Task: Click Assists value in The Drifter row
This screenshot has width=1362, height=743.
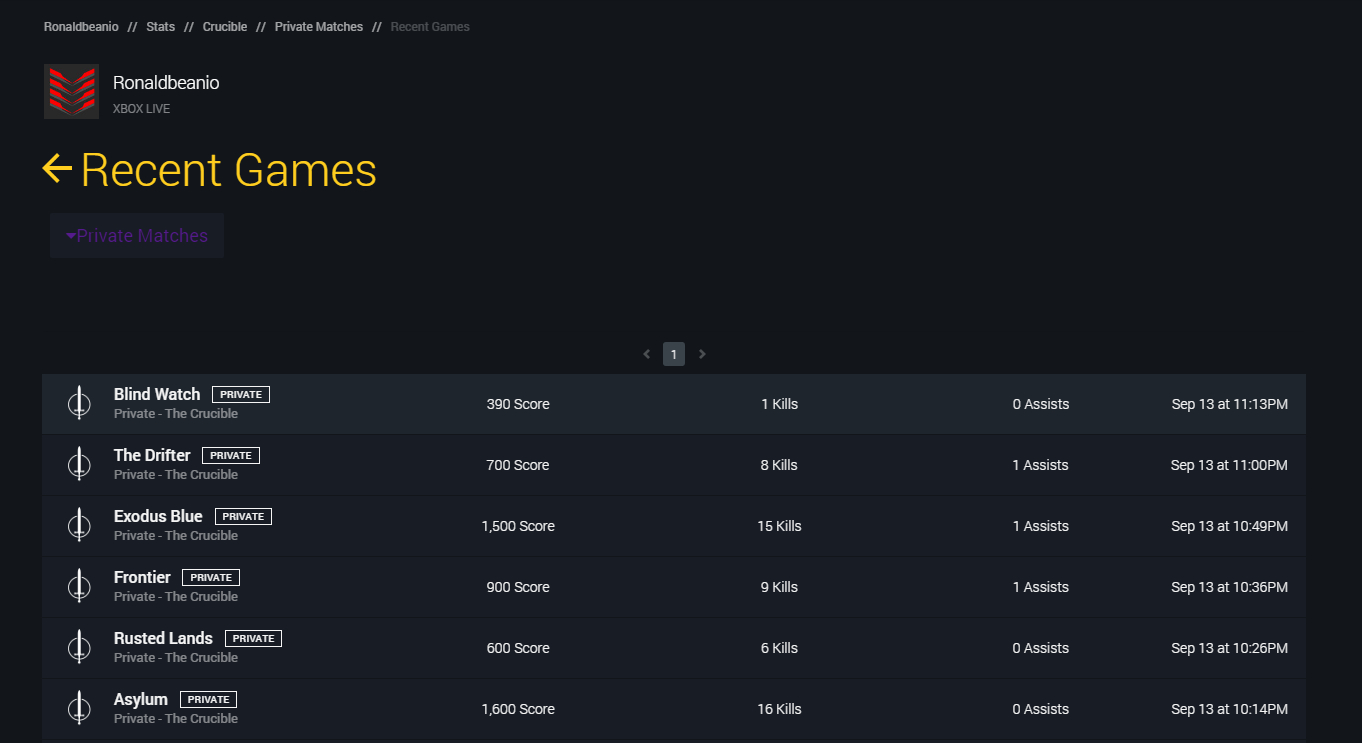Action: coord(1041,465)
